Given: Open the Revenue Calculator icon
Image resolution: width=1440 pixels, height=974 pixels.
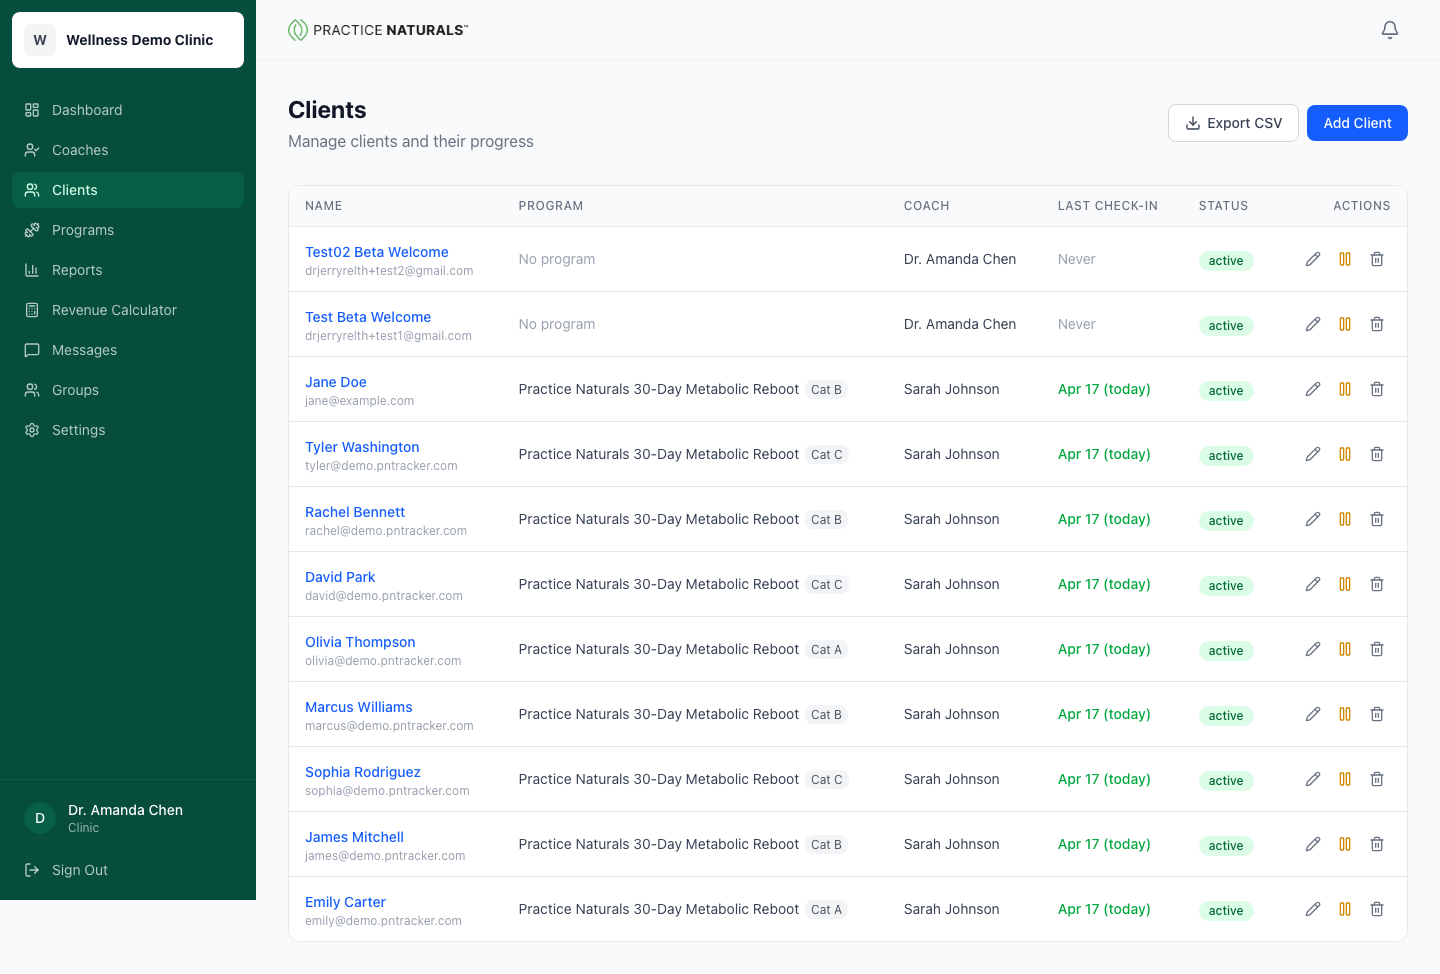Looking at the screenshot, I should pyautogui.click(x=33, y=310).
